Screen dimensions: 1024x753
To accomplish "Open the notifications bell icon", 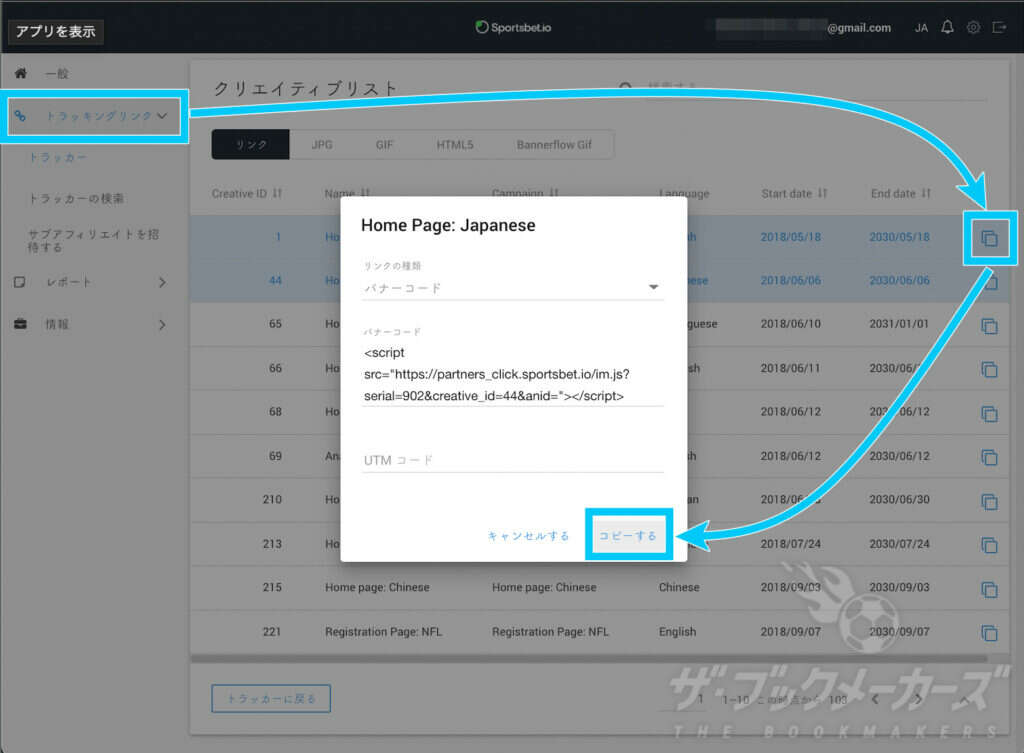I will tap(947, 27).
